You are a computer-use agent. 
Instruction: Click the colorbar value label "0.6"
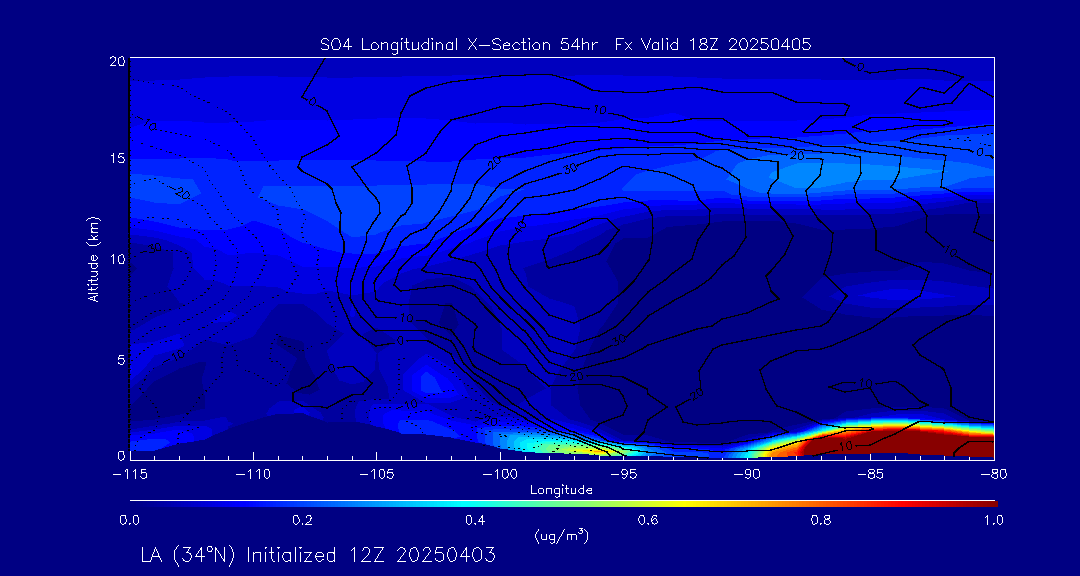(649, 520)
